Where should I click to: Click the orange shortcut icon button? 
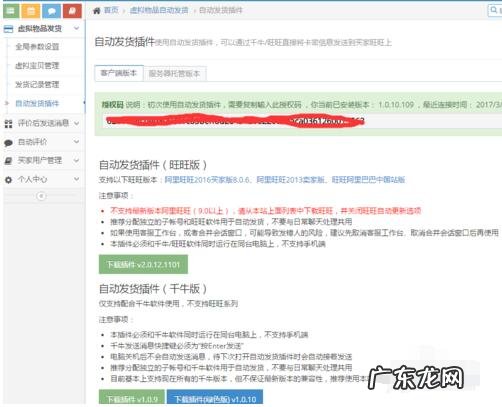point(31,11)
